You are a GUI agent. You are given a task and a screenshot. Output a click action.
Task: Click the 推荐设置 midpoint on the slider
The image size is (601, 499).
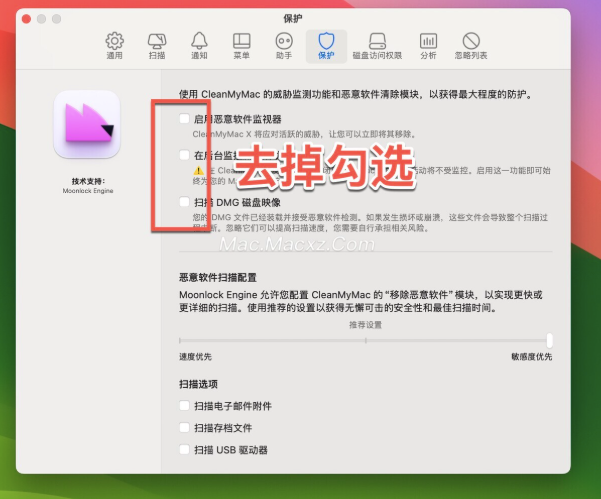pos(366,340)
